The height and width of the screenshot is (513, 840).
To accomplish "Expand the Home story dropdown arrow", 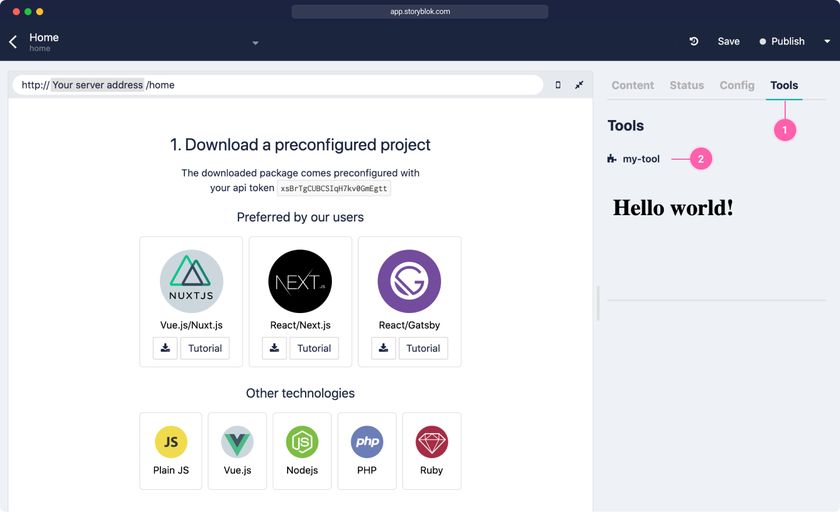I will pos(256,43).
